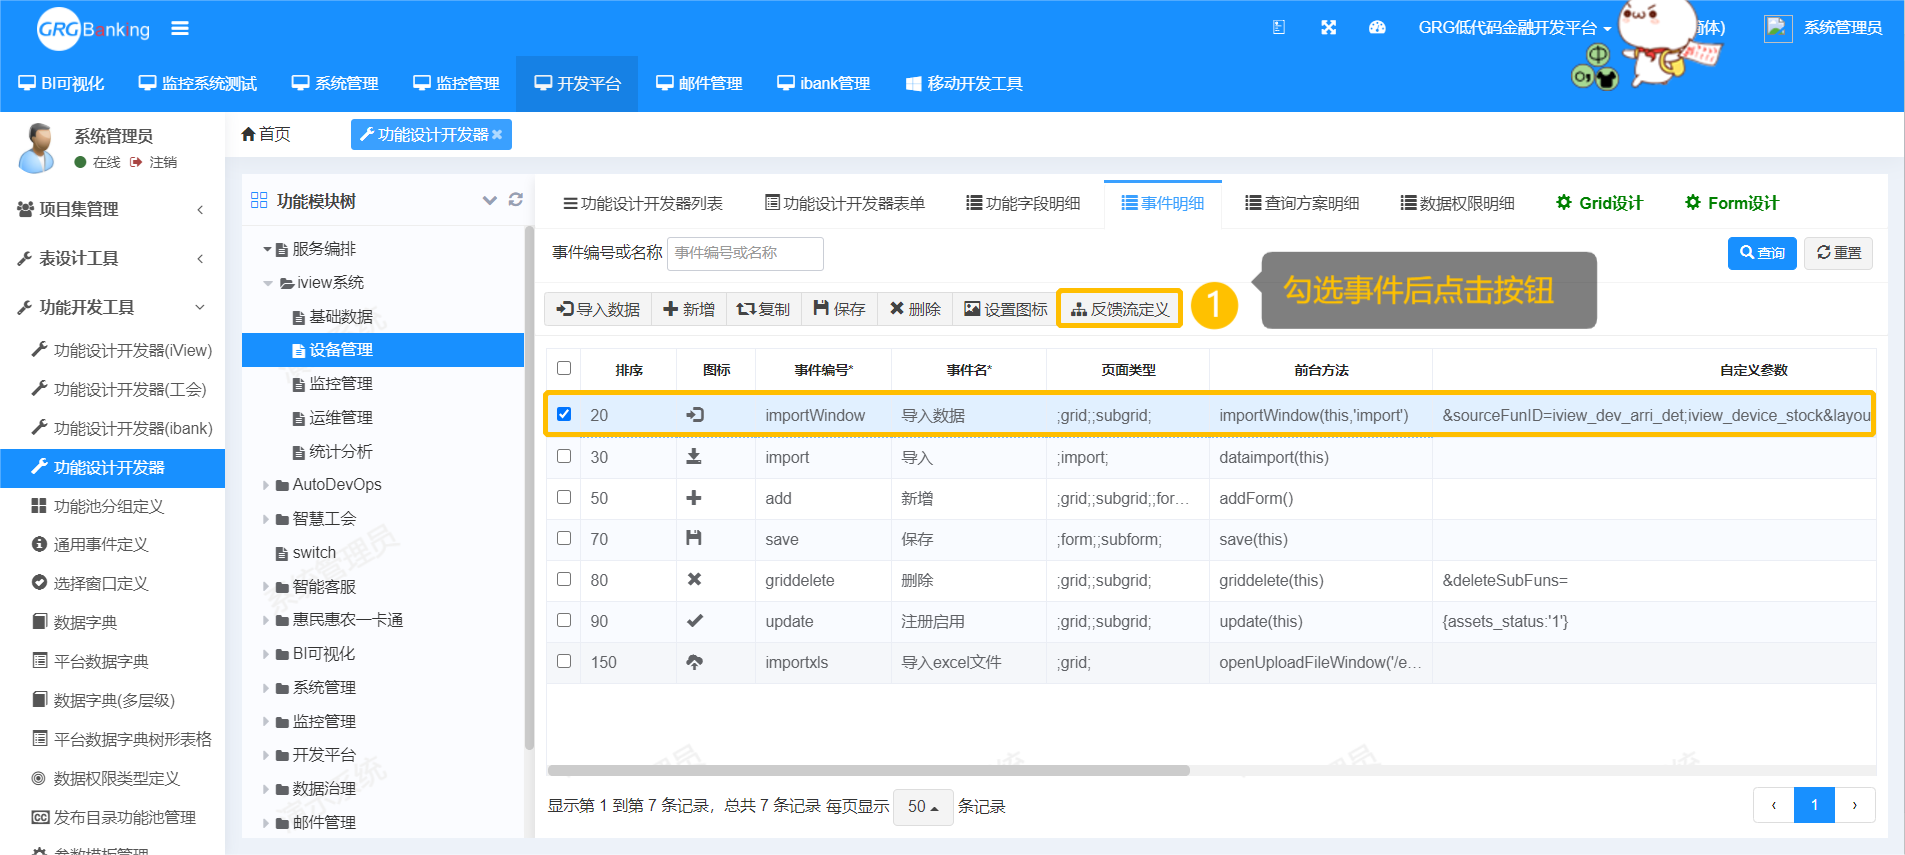The width and height of the screenshot is (1905, 855).
Task: Click the checkmark icon in update row
Action: 694,621
